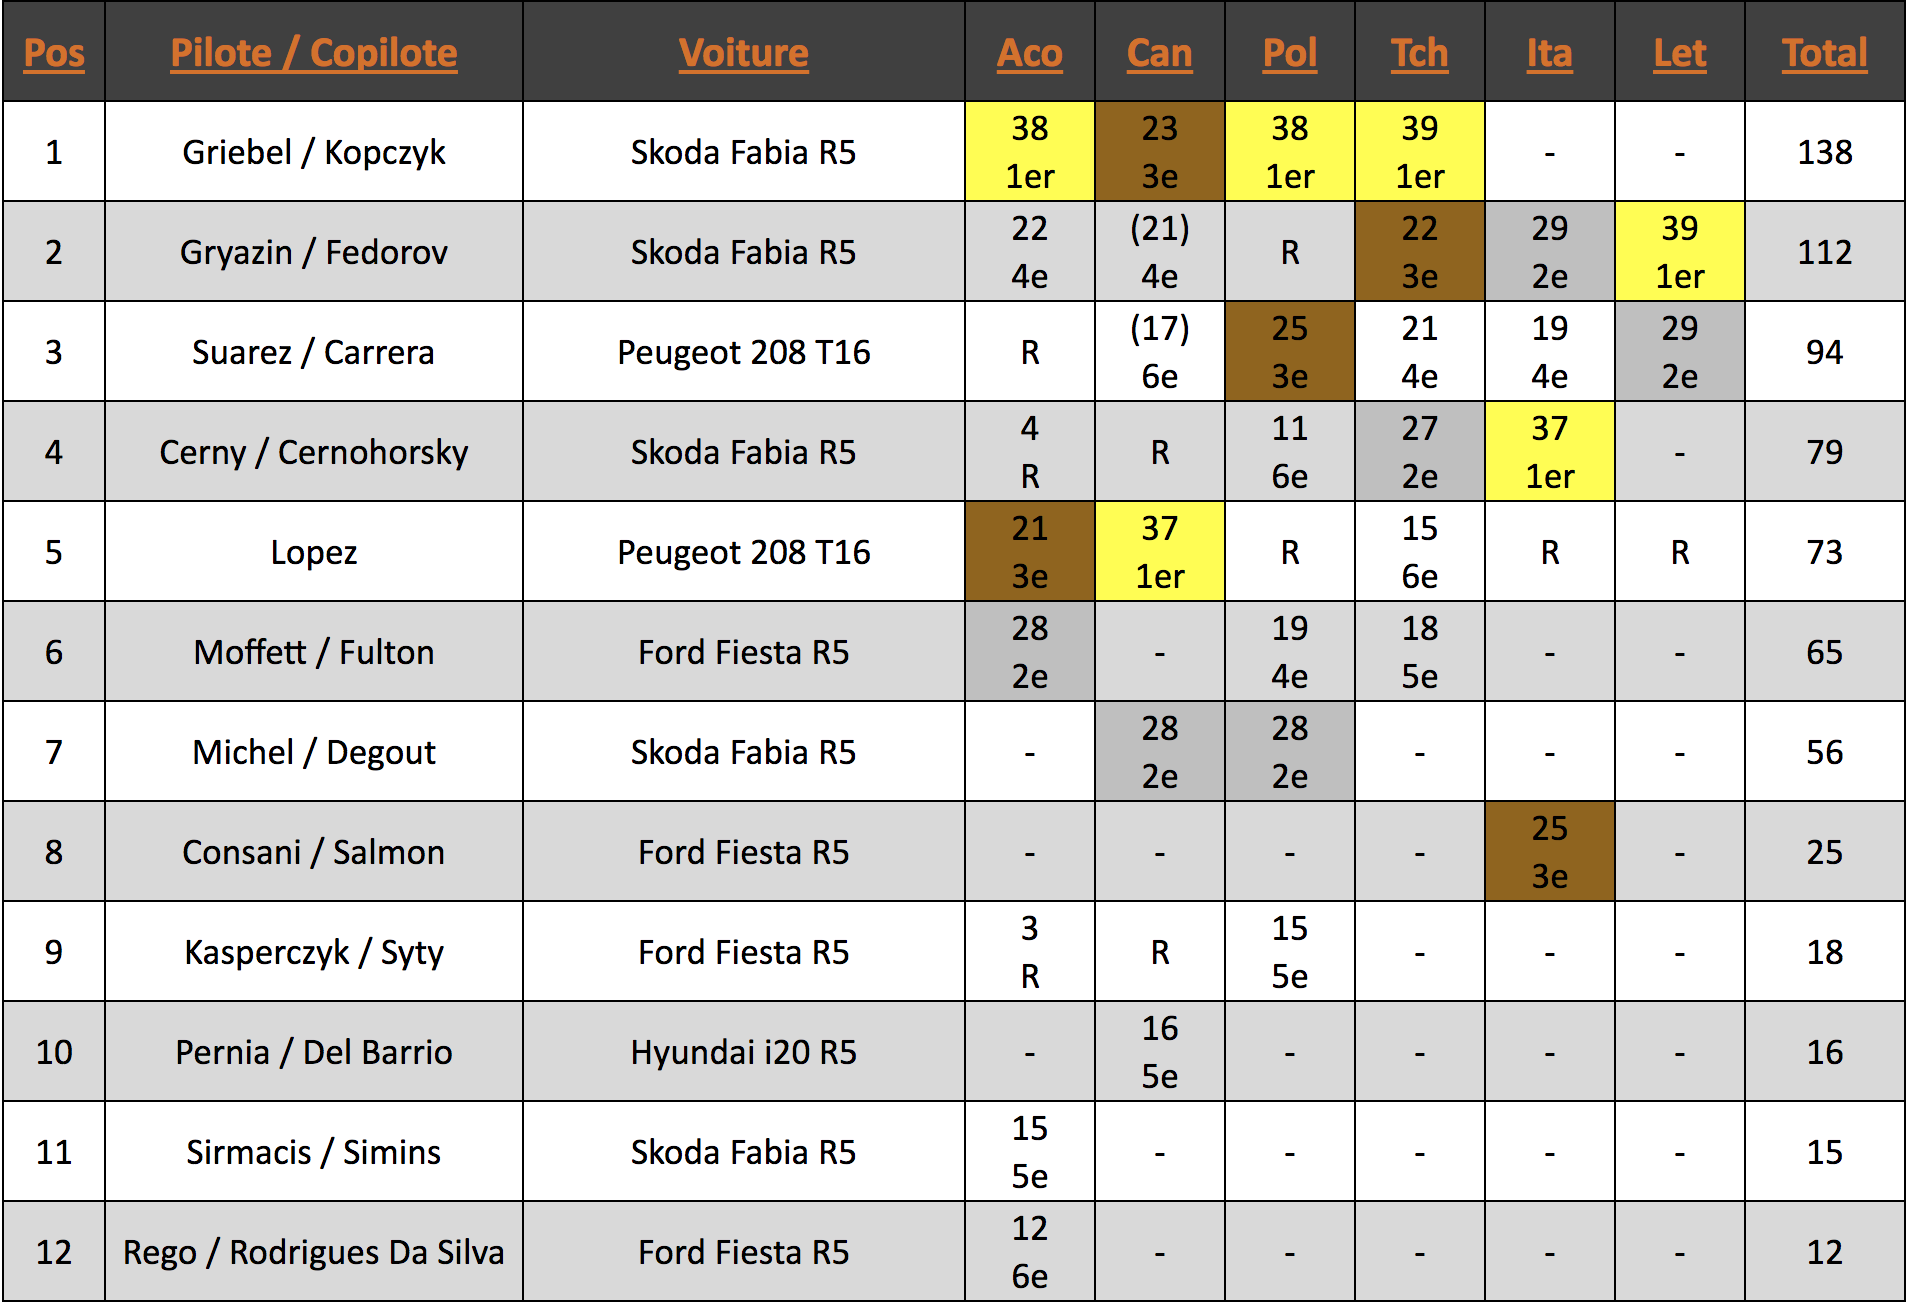This screenshot has height=1302, width=1906.
Task: Open the Can column header link
Action: [x=1159, y=53]
